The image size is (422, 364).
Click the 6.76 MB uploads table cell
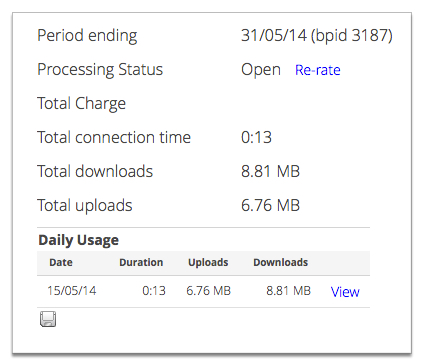coord(209,291)
